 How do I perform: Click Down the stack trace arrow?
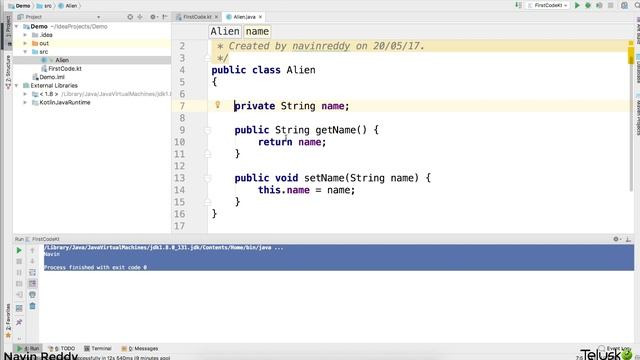pyautogui.click(x=32, y=261)
